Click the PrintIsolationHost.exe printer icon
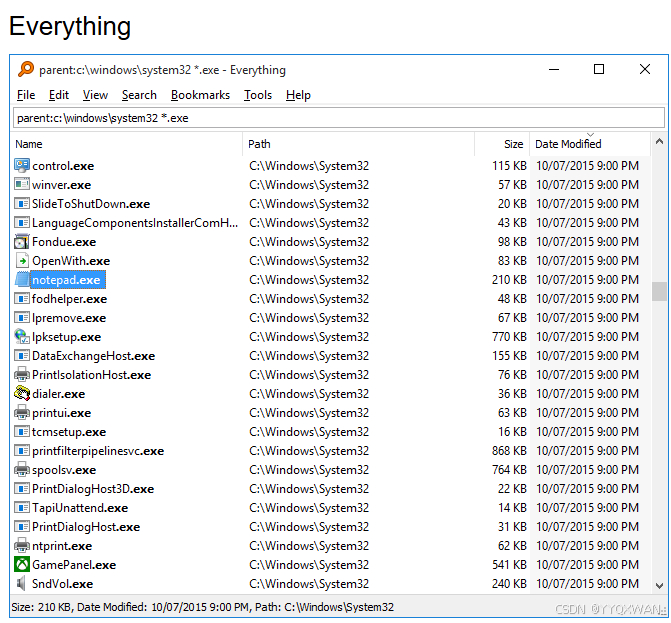This screenshot has height=623, width=671. [22, 374]
